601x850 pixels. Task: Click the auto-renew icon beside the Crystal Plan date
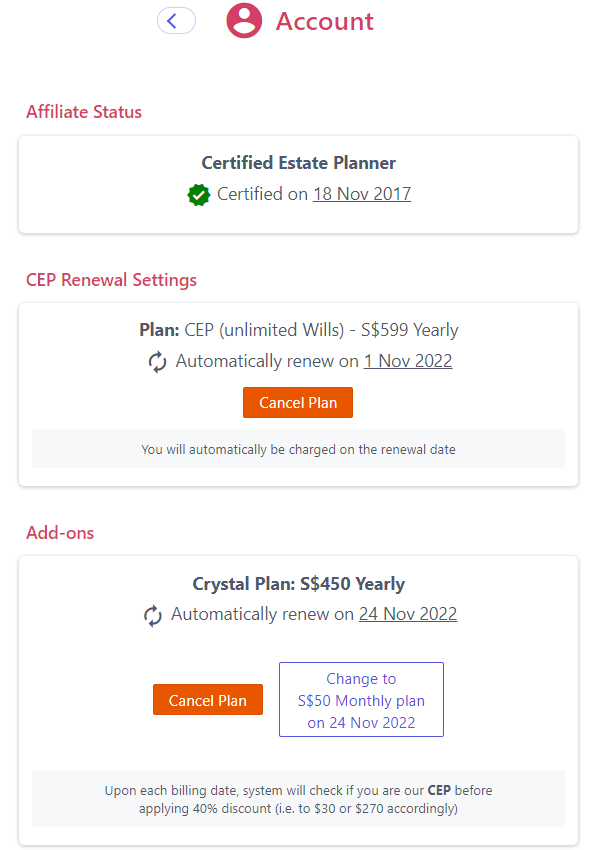click(x=152, y=615)
